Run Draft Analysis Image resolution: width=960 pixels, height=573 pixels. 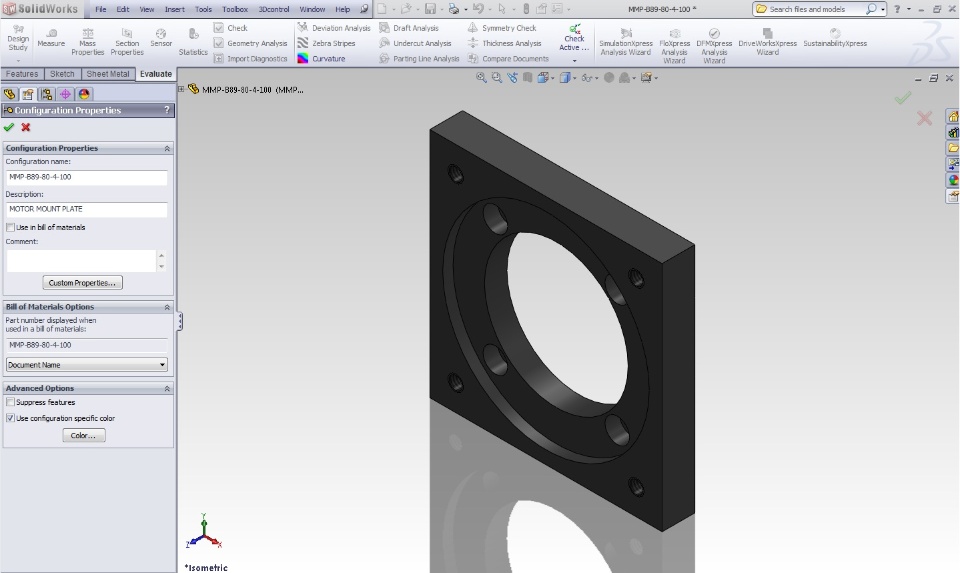pyautogui.click(x=408, y=28)
